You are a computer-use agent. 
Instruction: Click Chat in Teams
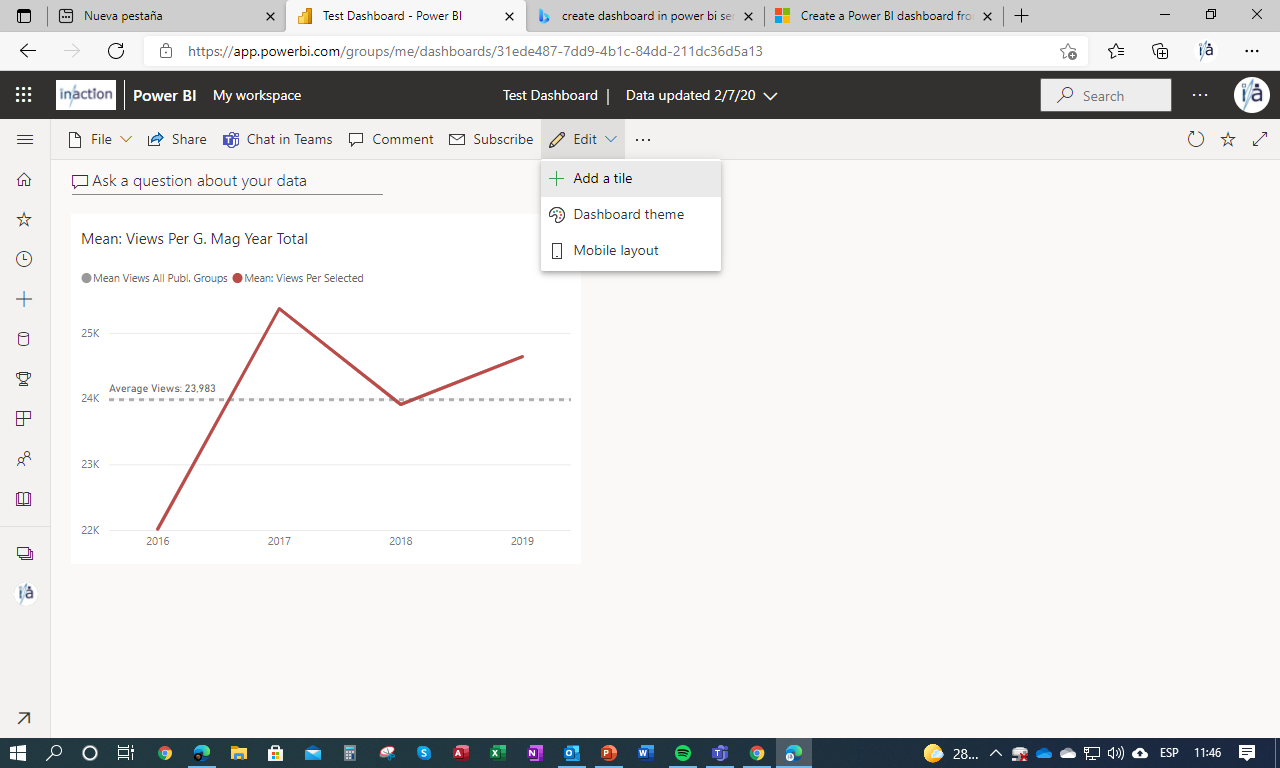[x=278, y=139]
